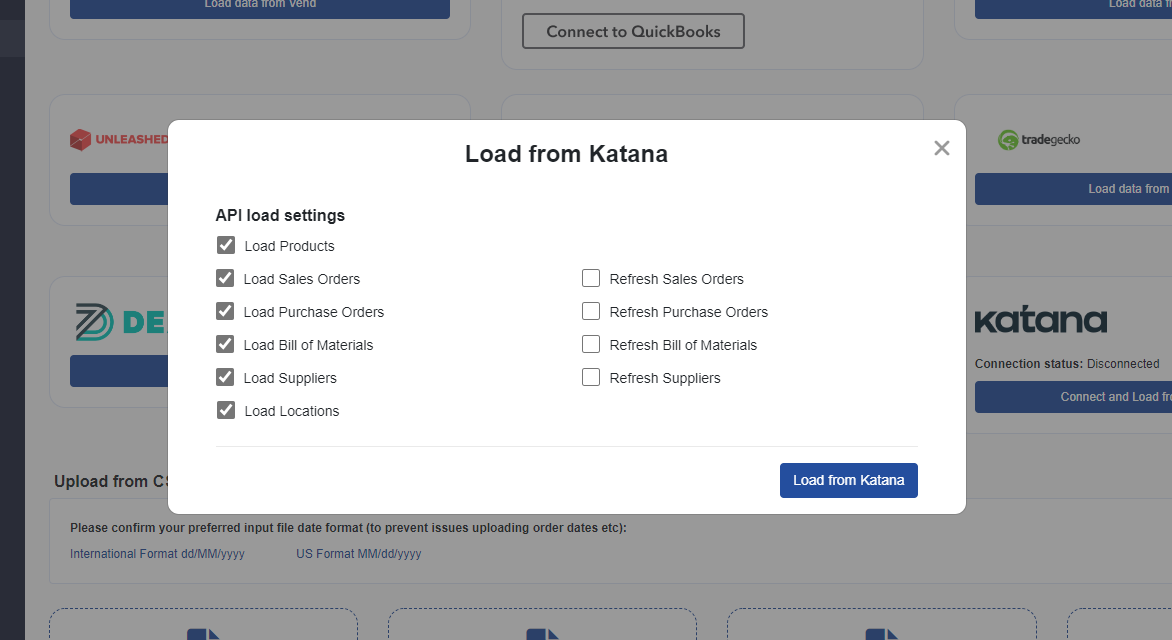
Task: Select International Format dd/MM/yyyy
Action: click(x=157, y=554)
